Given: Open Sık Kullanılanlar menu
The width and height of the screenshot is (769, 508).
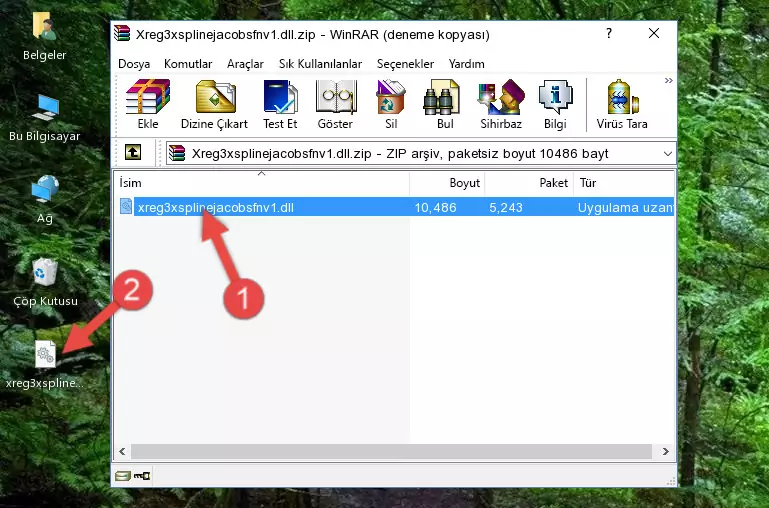Looking at the screenshot, I should pos(320,64).
